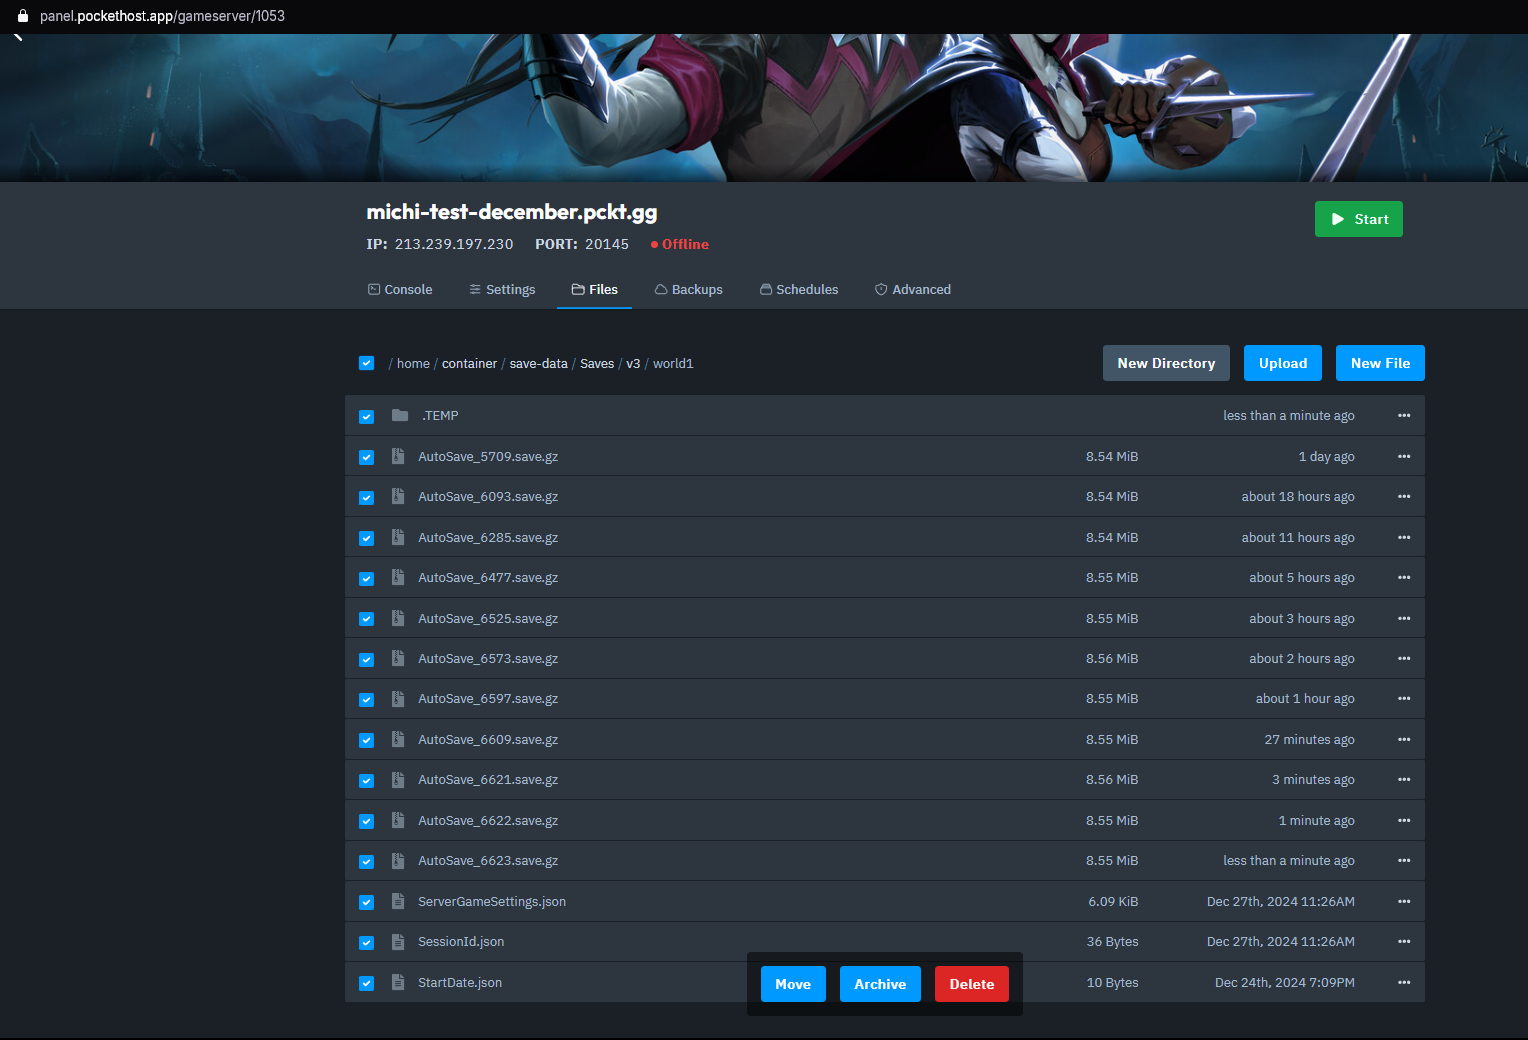1528x1040 pixels.
Task: Open the .TEMP folder icon
Action: click(x=400, y=415)
